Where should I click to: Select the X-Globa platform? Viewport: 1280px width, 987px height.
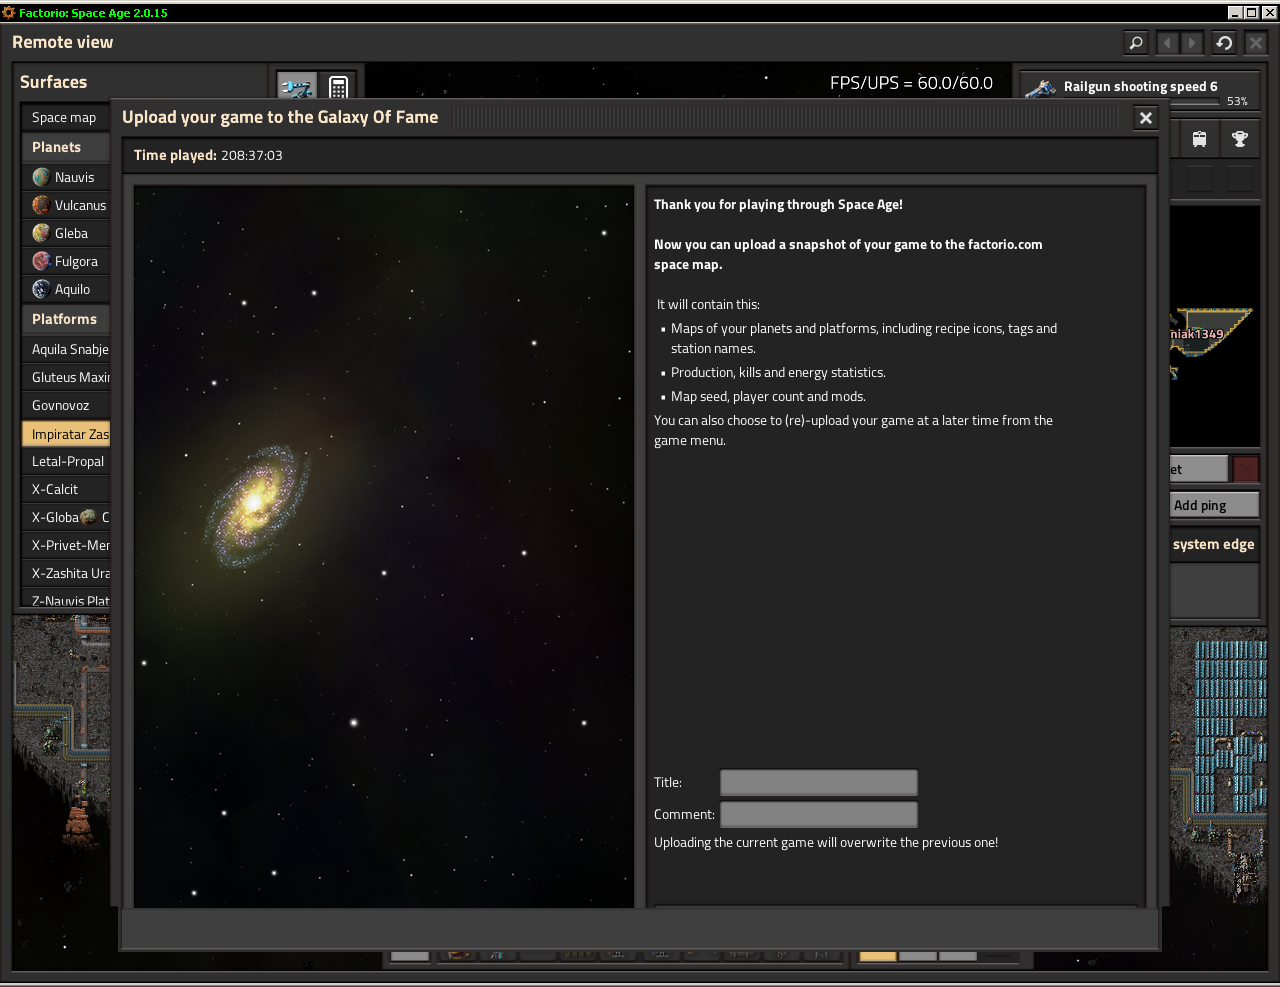(66, 517)
